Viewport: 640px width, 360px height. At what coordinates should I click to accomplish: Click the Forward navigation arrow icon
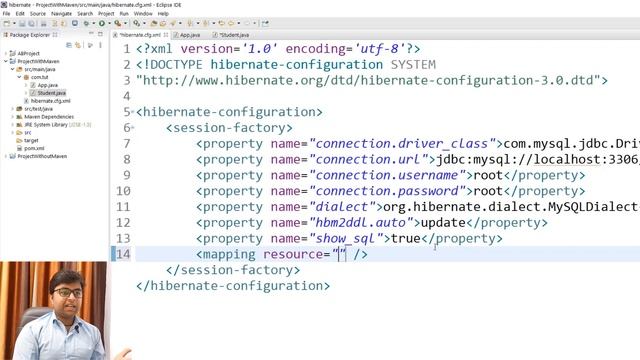(247, 23)
